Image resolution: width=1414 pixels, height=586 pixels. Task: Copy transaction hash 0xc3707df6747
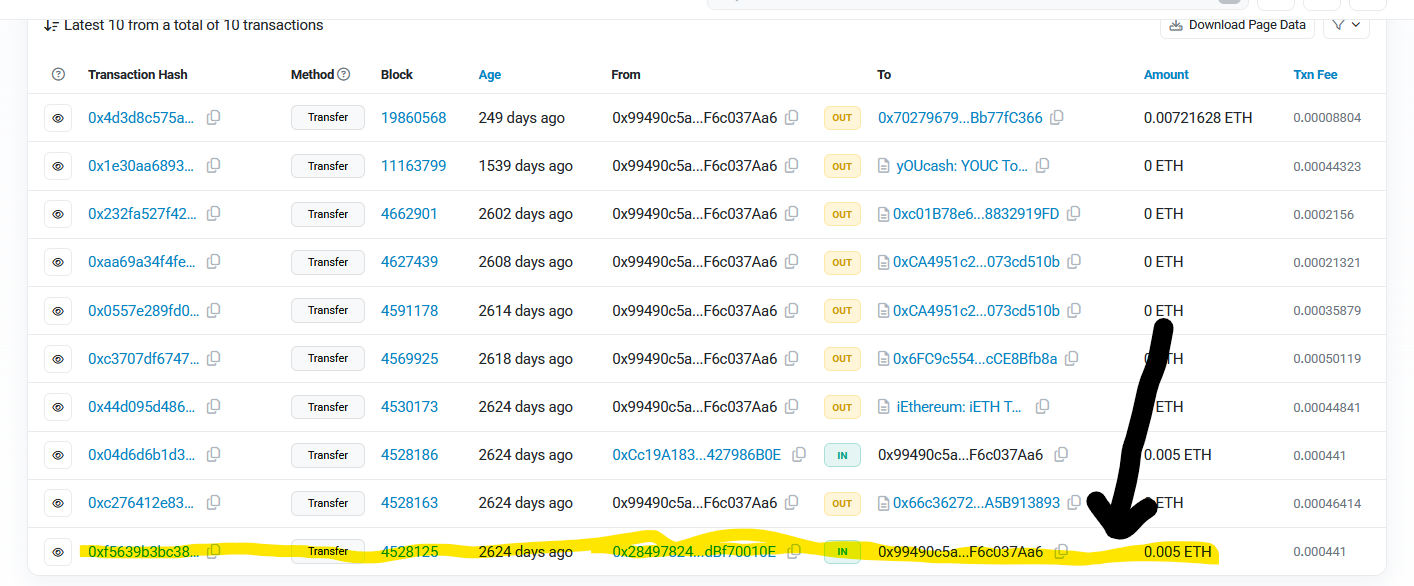(x=213, y=358)
